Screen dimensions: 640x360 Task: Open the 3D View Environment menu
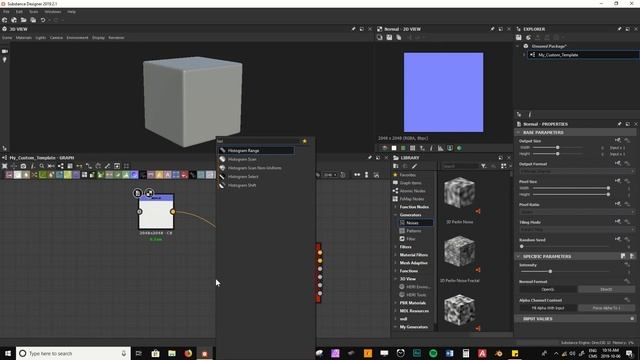click(78, 38)
